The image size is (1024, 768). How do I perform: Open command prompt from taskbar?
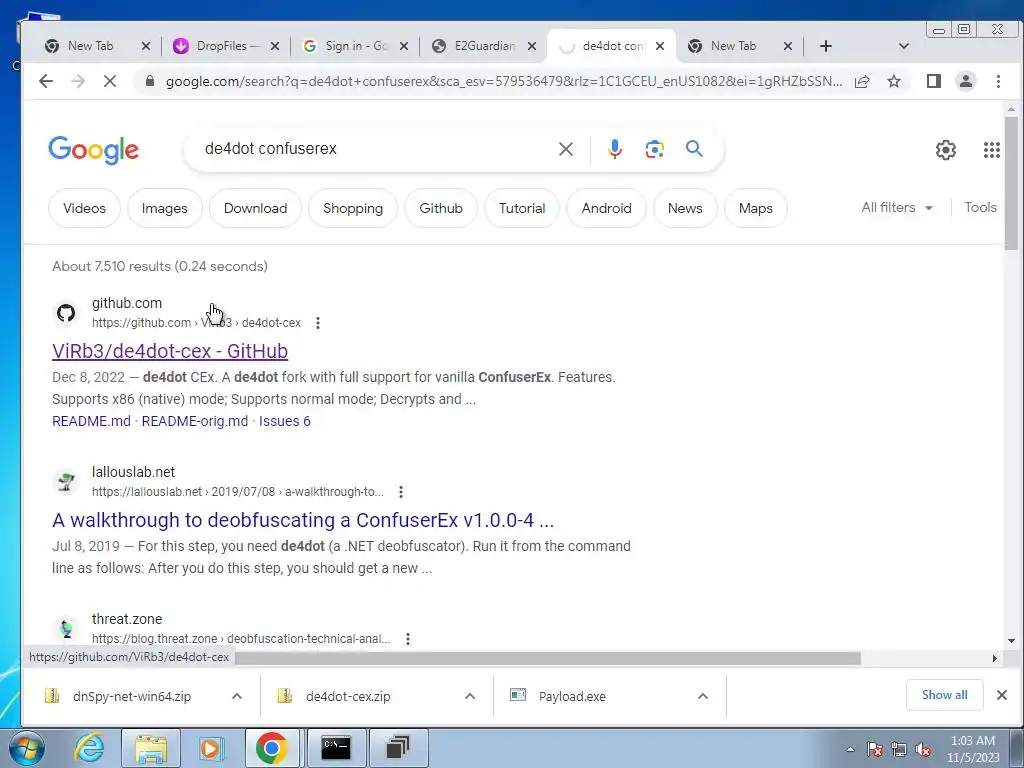tap(336, 748)
